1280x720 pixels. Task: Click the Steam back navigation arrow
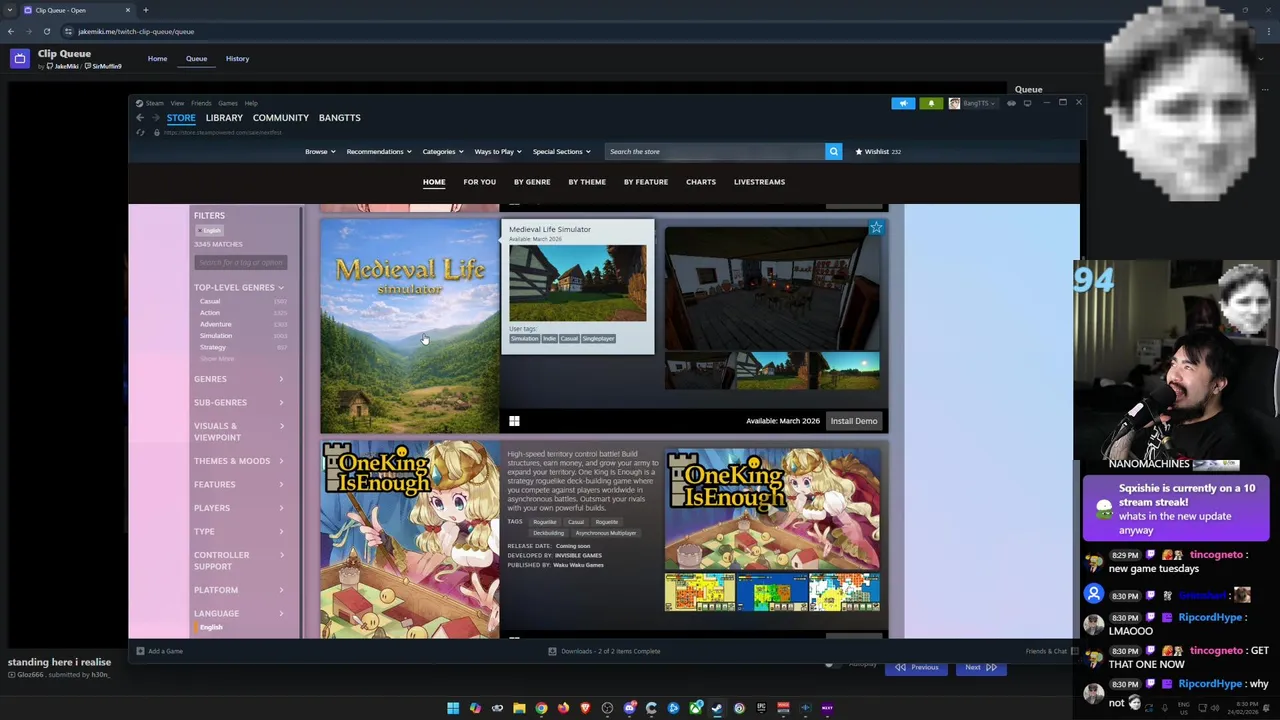(x=140, y=118)
